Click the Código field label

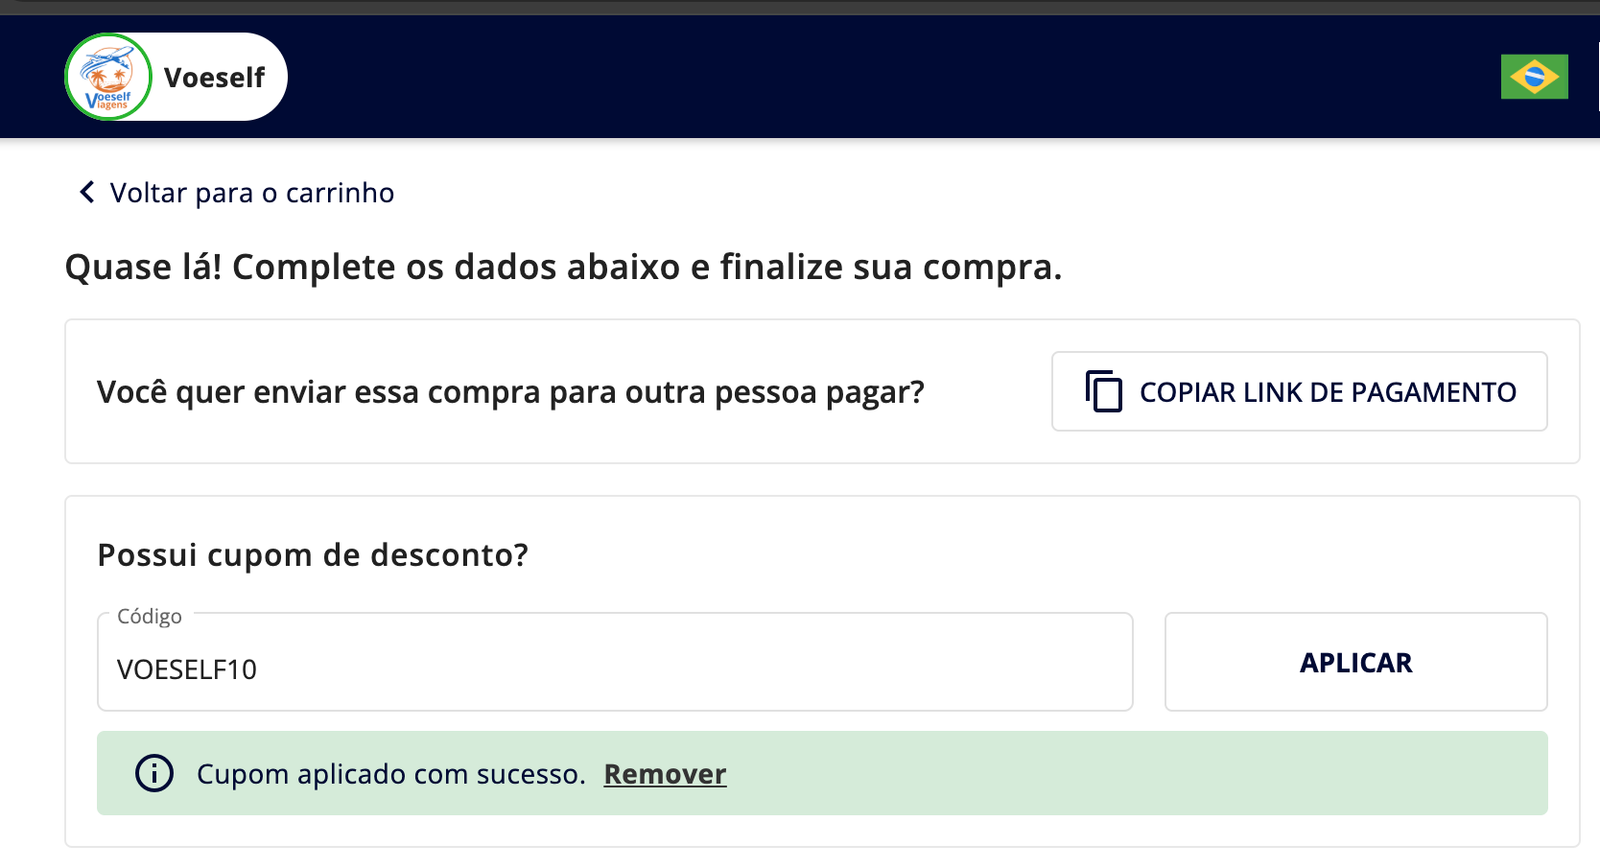click(149, 616)
